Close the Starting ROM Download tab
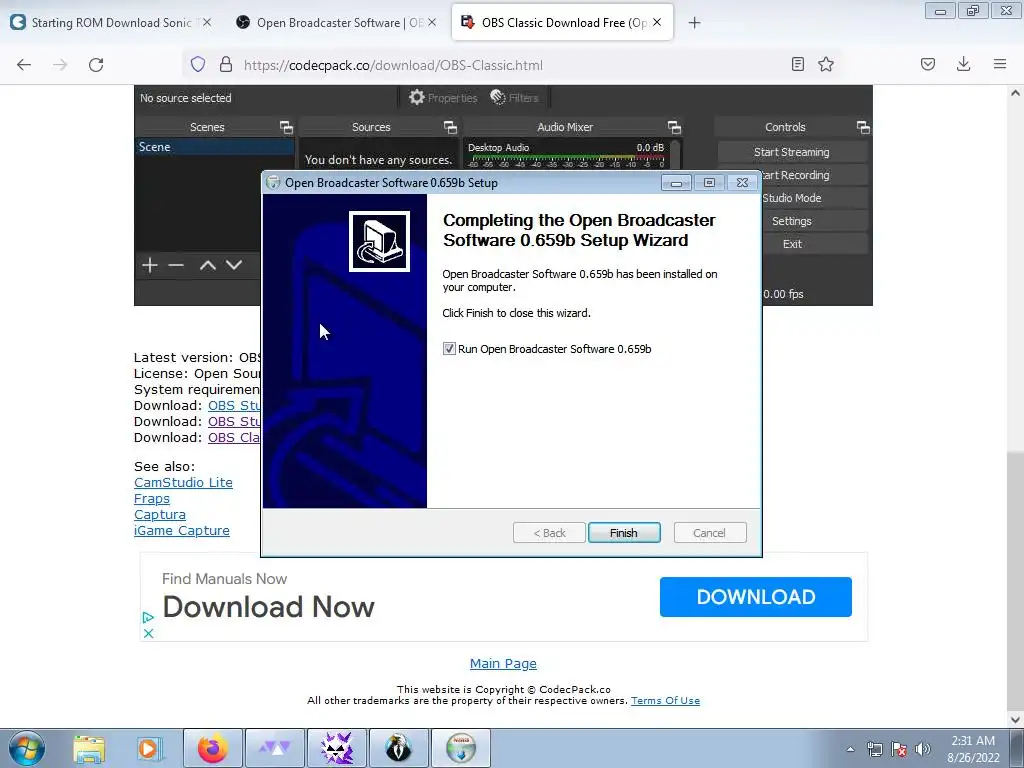 206,22
